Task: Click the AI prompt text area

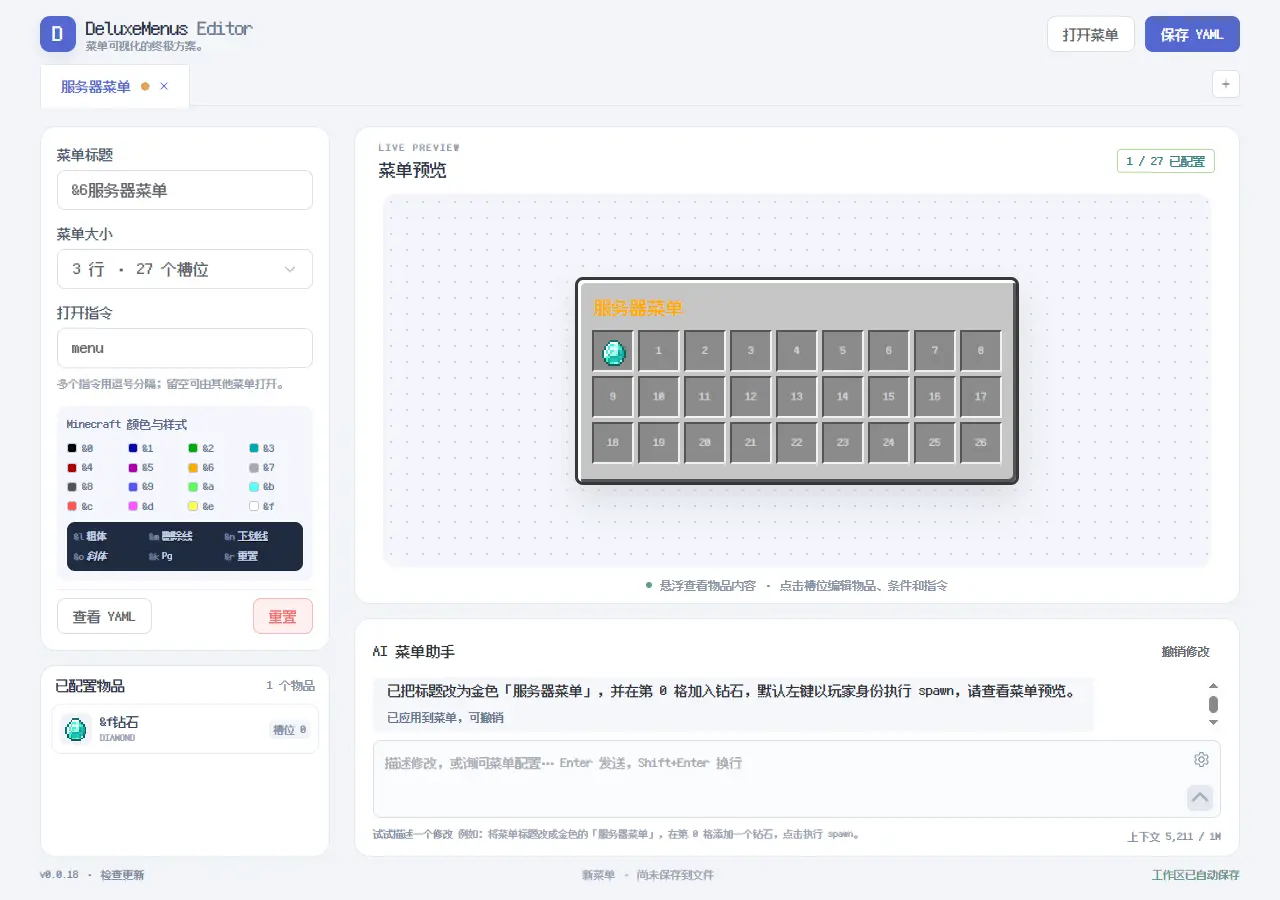Action: coord(797,779)
